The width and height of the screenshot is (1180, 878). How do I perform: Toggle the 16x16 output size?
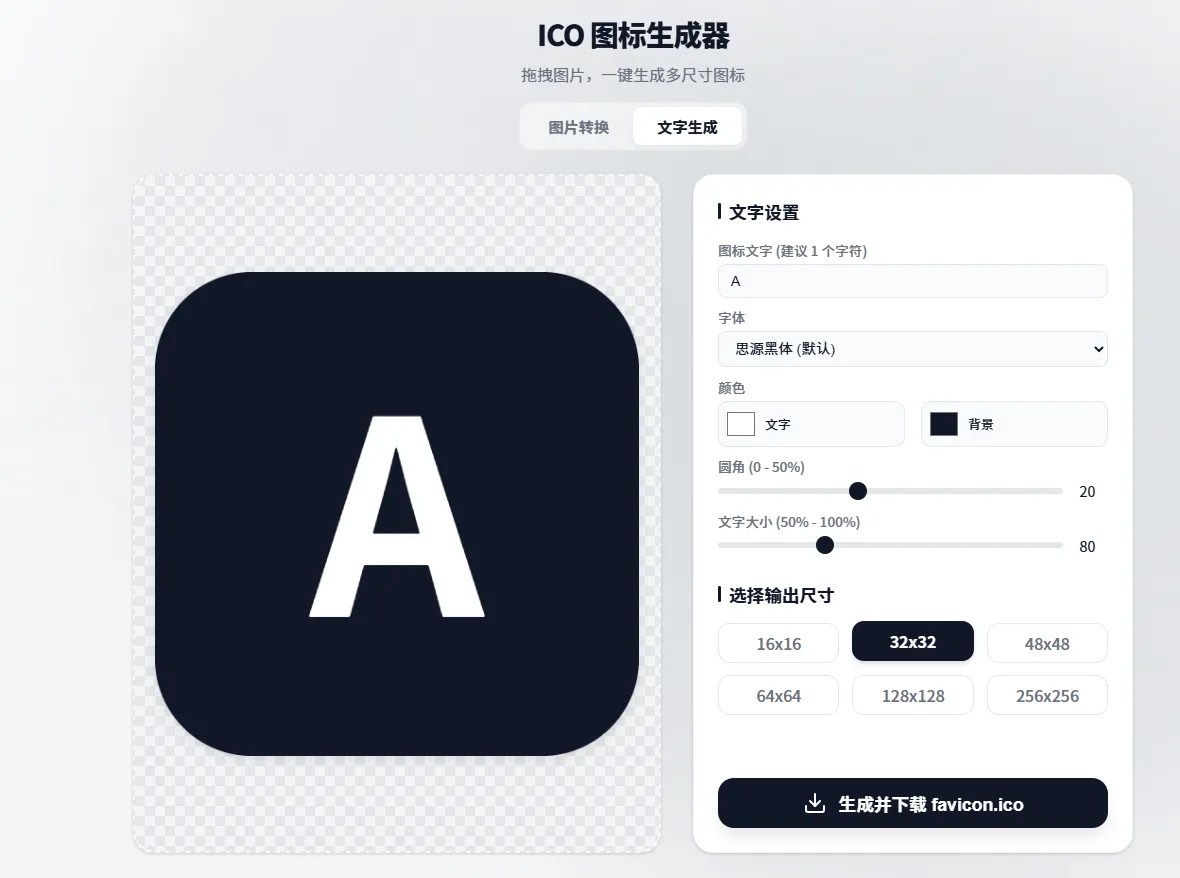tap(778, 643)
